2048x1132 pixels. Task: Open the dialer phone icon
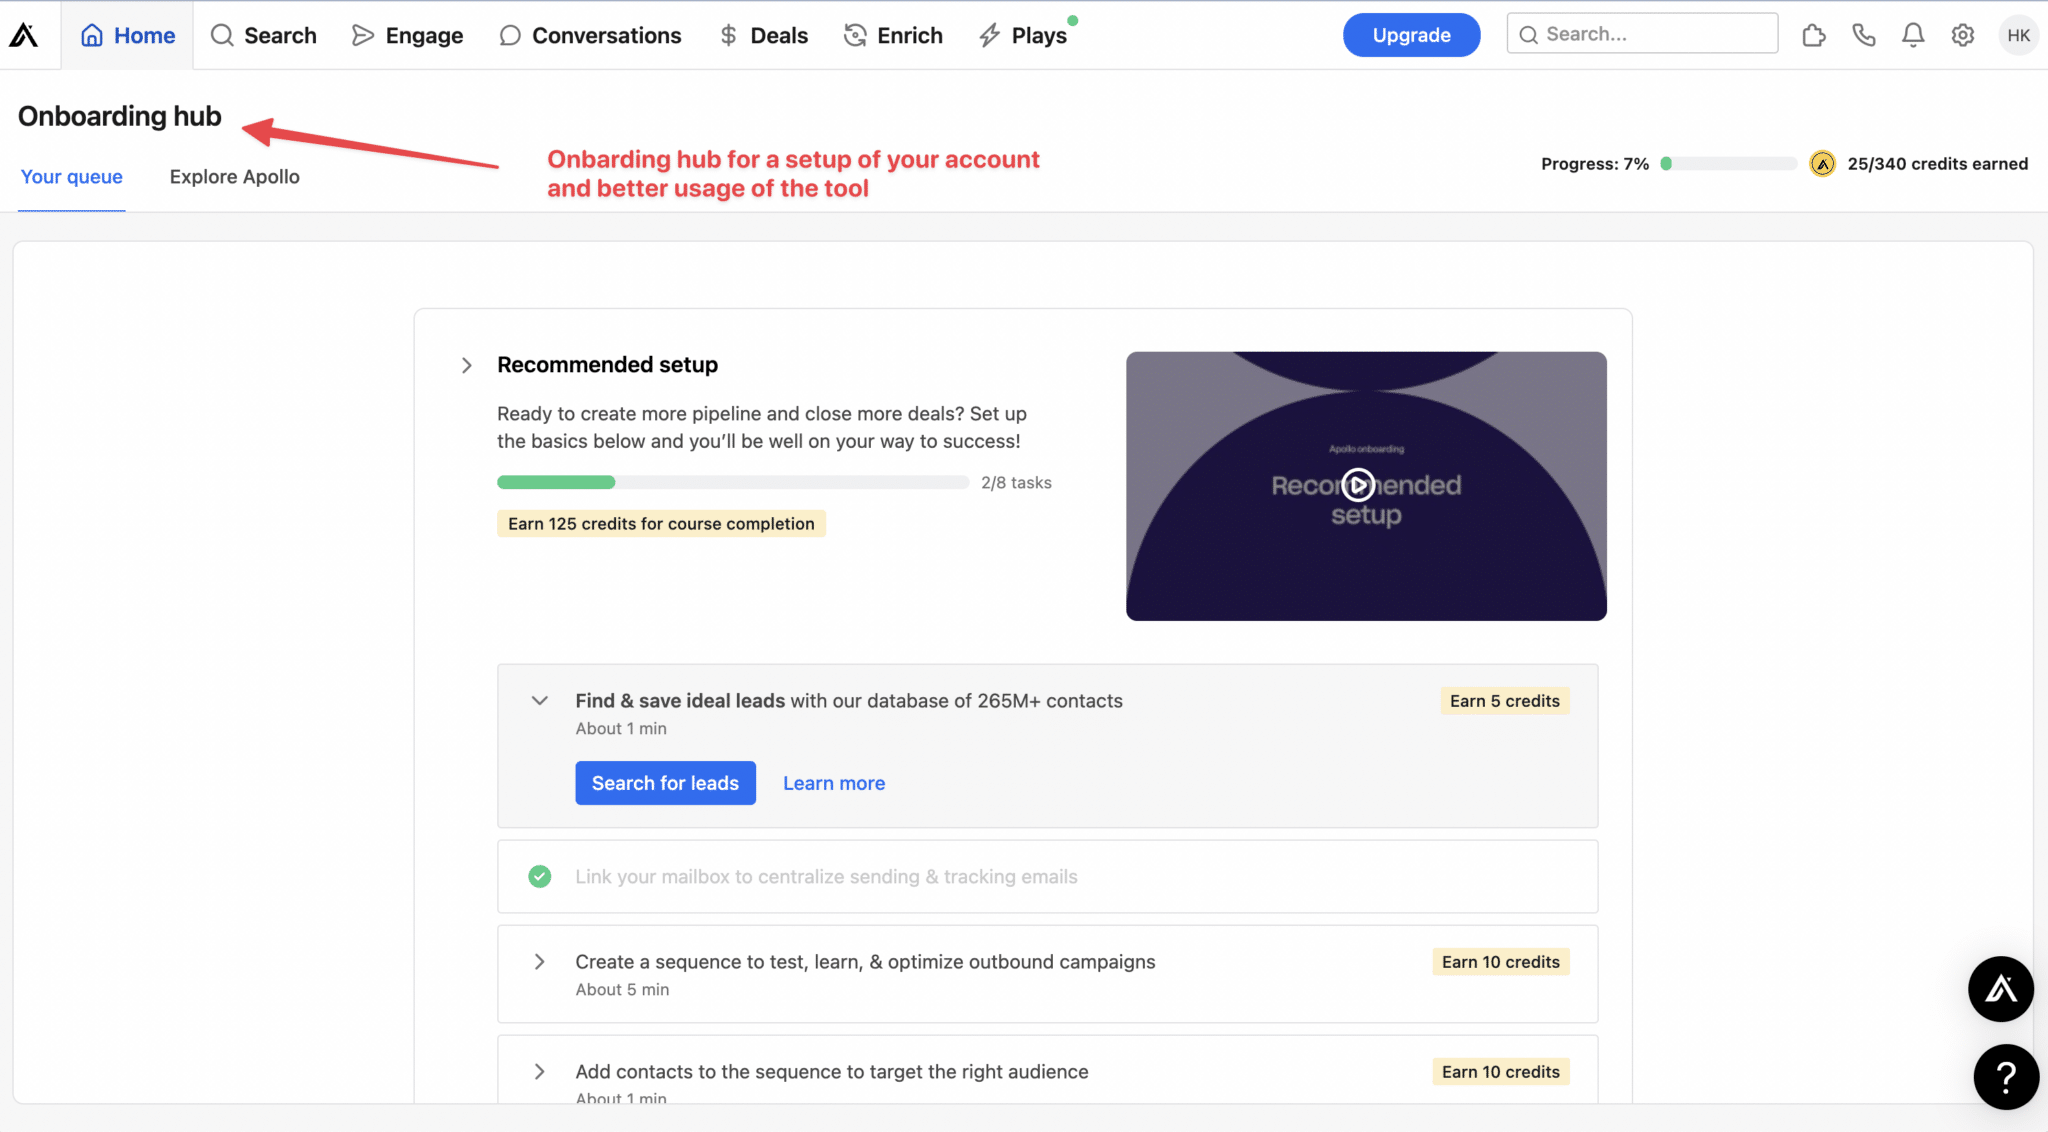(1864, 34)
